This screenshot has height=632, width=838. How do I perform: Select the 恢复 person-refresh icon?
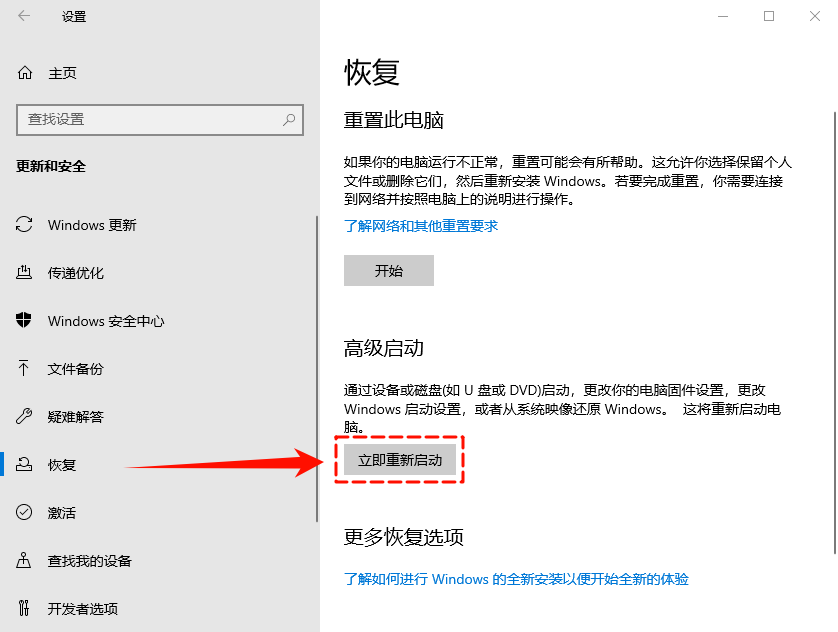[x=22, y=465]
